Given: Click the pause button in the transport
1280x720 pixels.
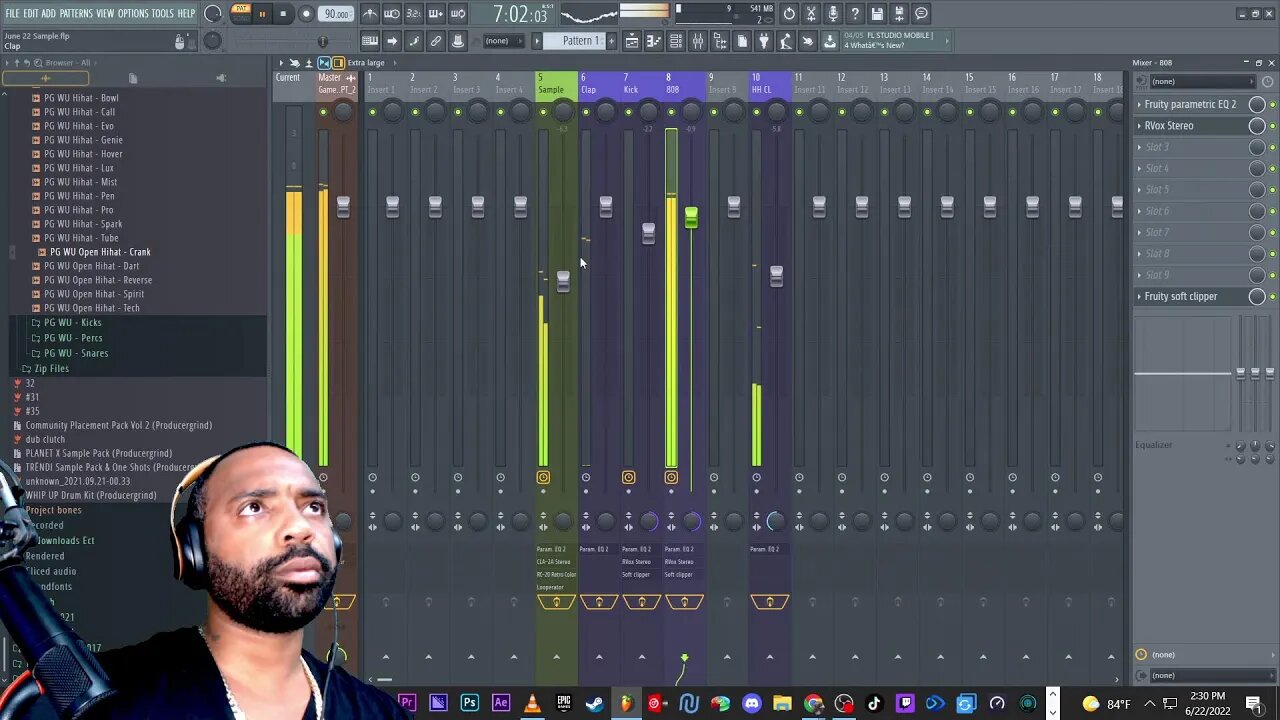Looking at the screenshot, I should [262, 14].
